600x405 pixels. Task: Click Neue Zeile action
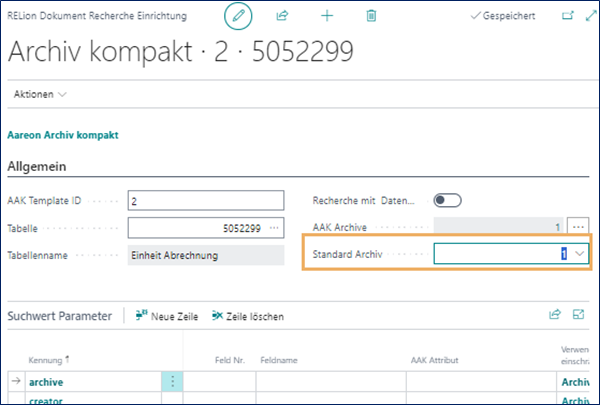point(166,316)
